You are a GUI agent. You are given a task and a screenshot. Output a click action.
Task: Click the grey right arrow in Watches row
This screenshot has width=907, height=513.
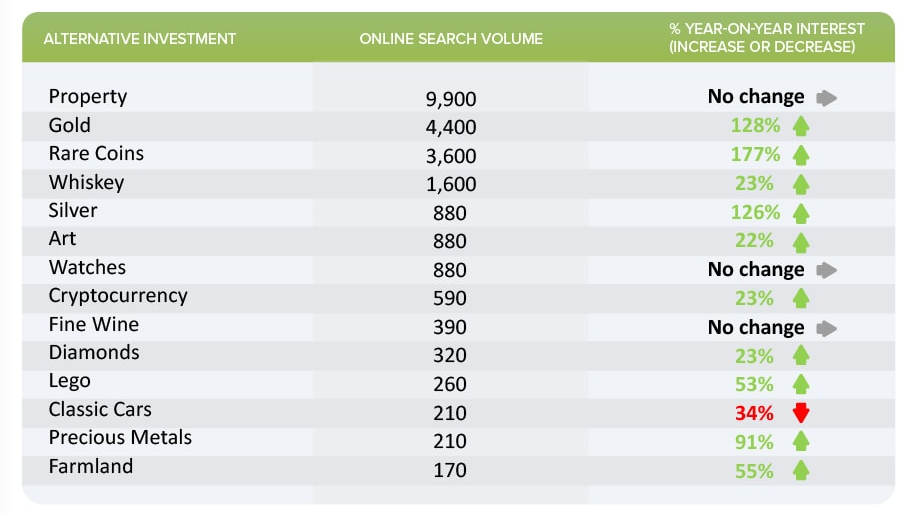click(827, 270)
